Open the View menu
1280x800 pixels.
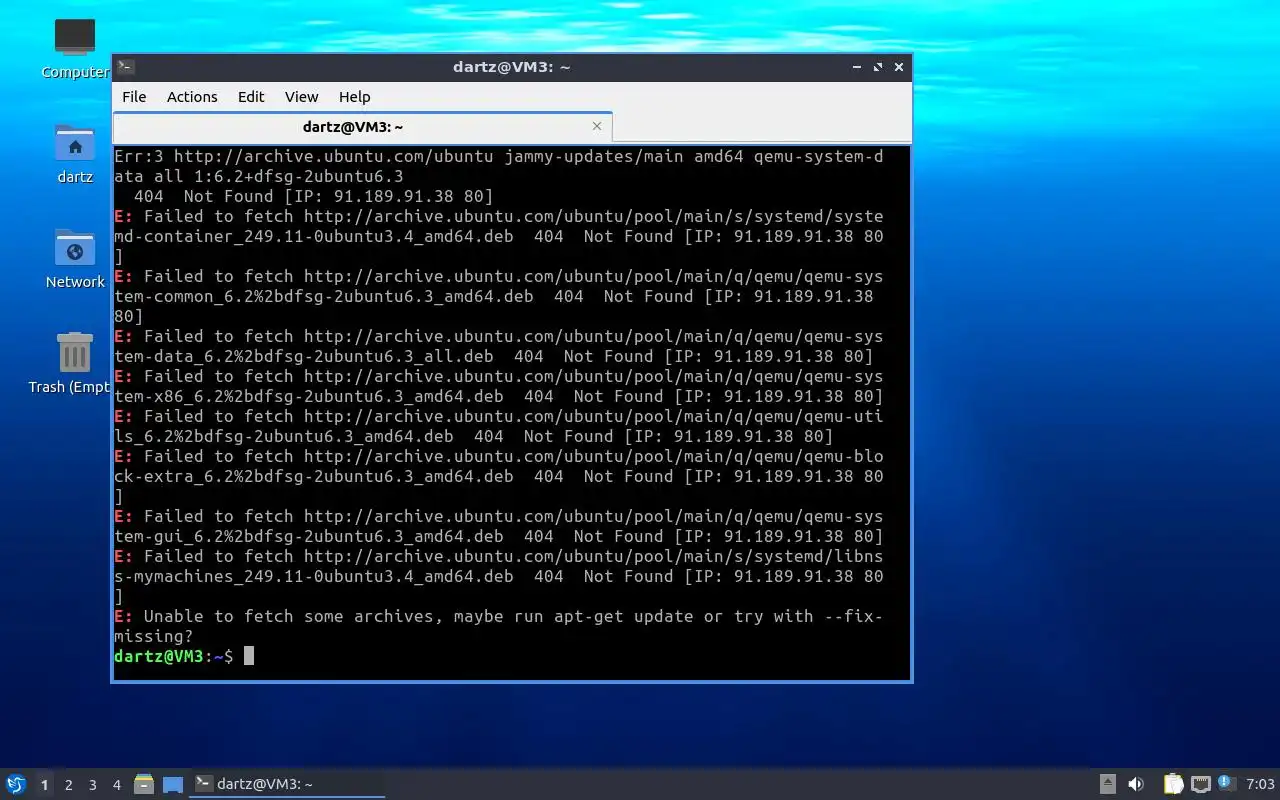point(301,97)
